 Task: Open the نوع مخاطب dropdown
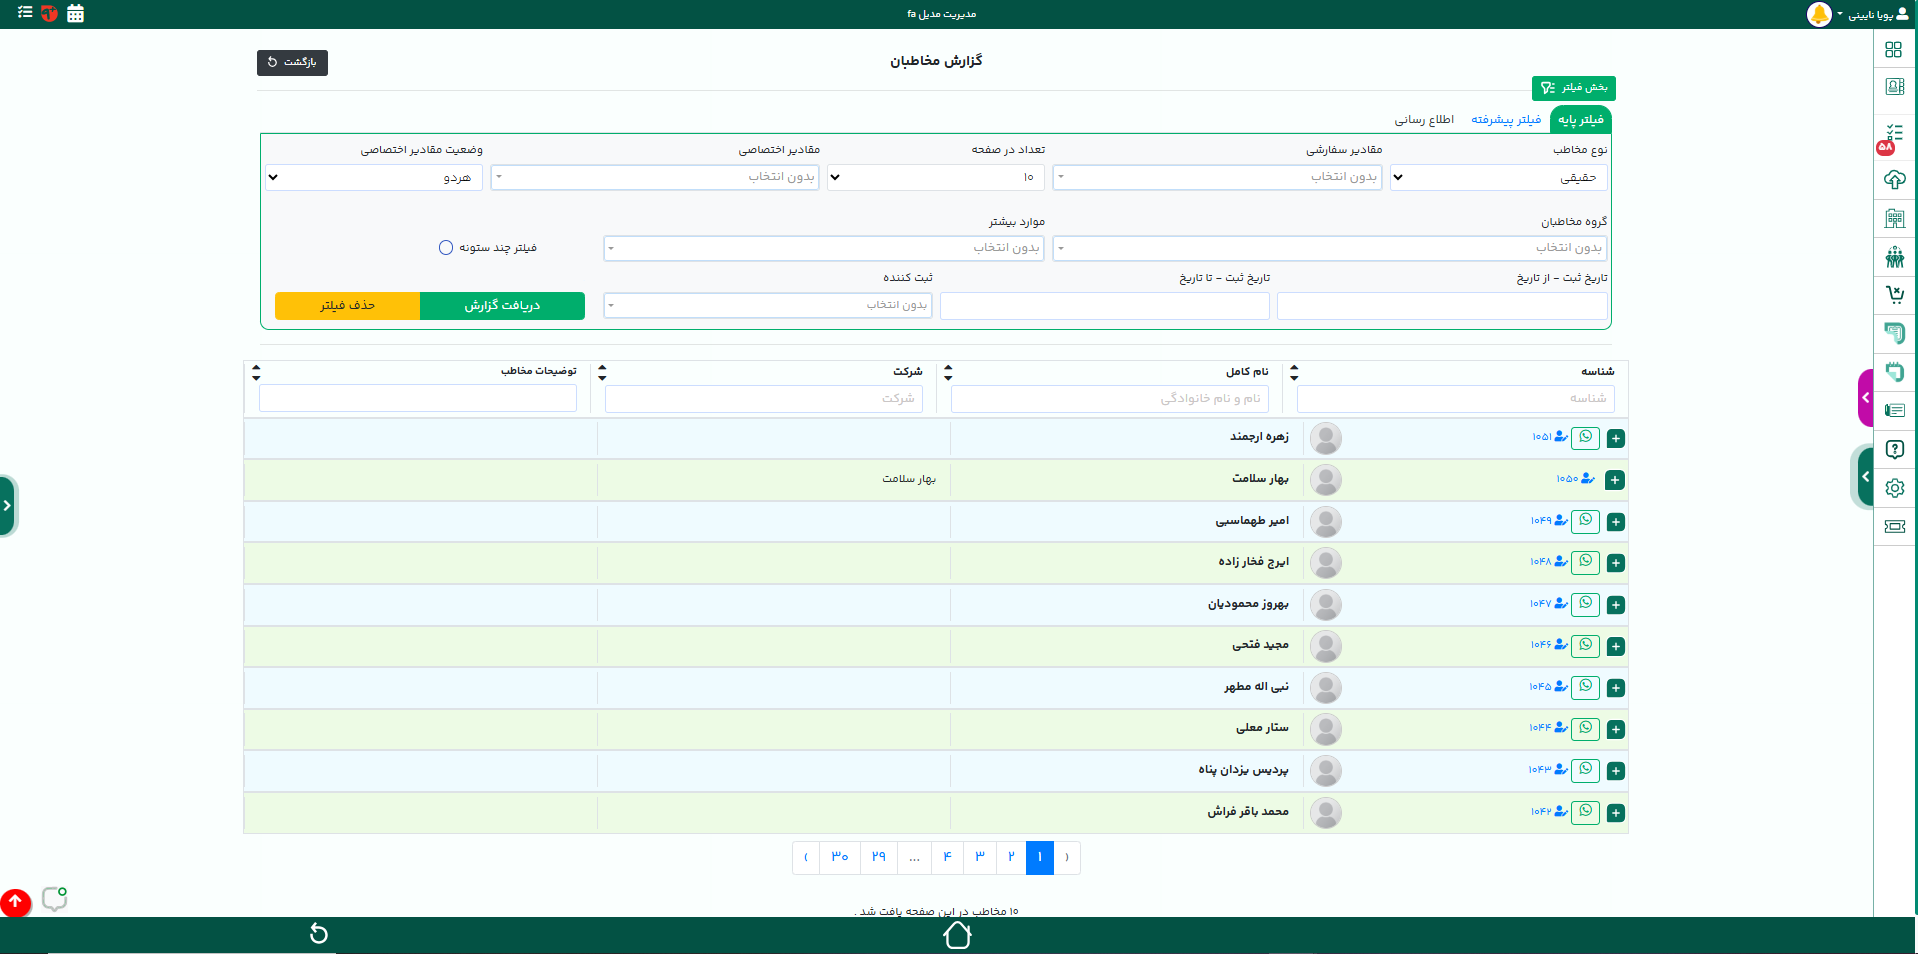[x=1498, y=178]
